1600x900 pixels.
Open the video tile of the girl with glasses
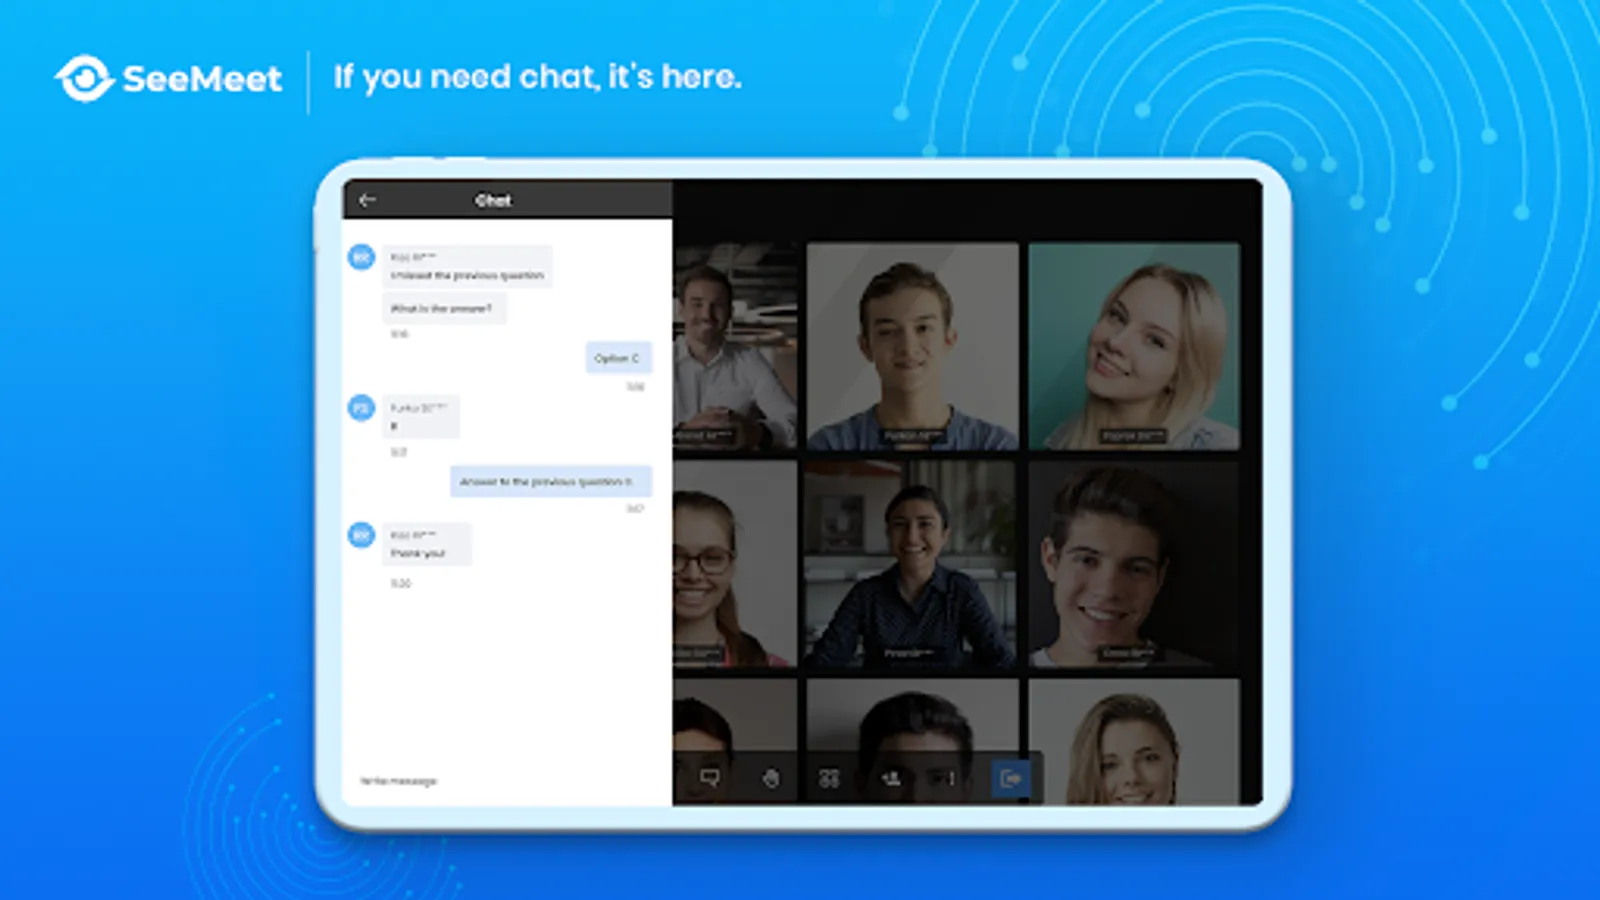[x=735, y=564]
